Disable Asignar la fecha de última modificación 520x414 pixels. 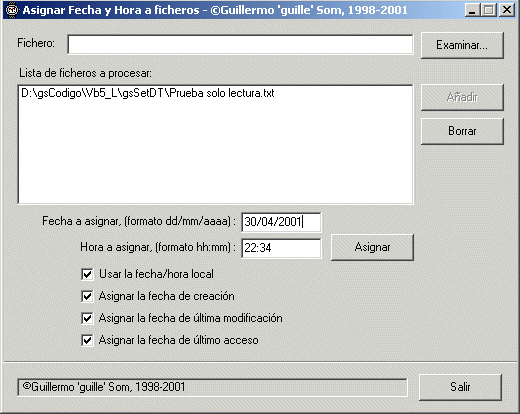pyautogui.click(x=87, y=318)
